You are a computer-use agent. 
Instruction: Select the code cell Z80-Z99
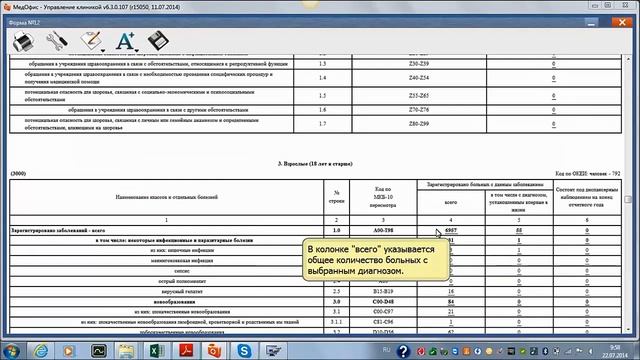419,124
